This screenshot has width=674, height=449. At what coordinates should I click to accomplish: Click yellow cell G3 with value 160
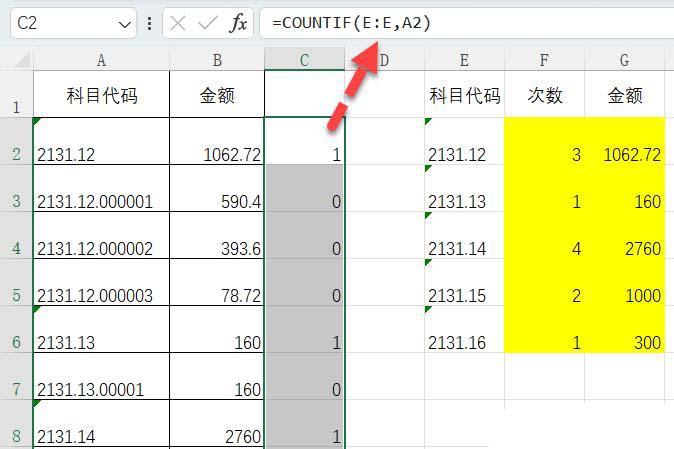click(x=625, y=189)
